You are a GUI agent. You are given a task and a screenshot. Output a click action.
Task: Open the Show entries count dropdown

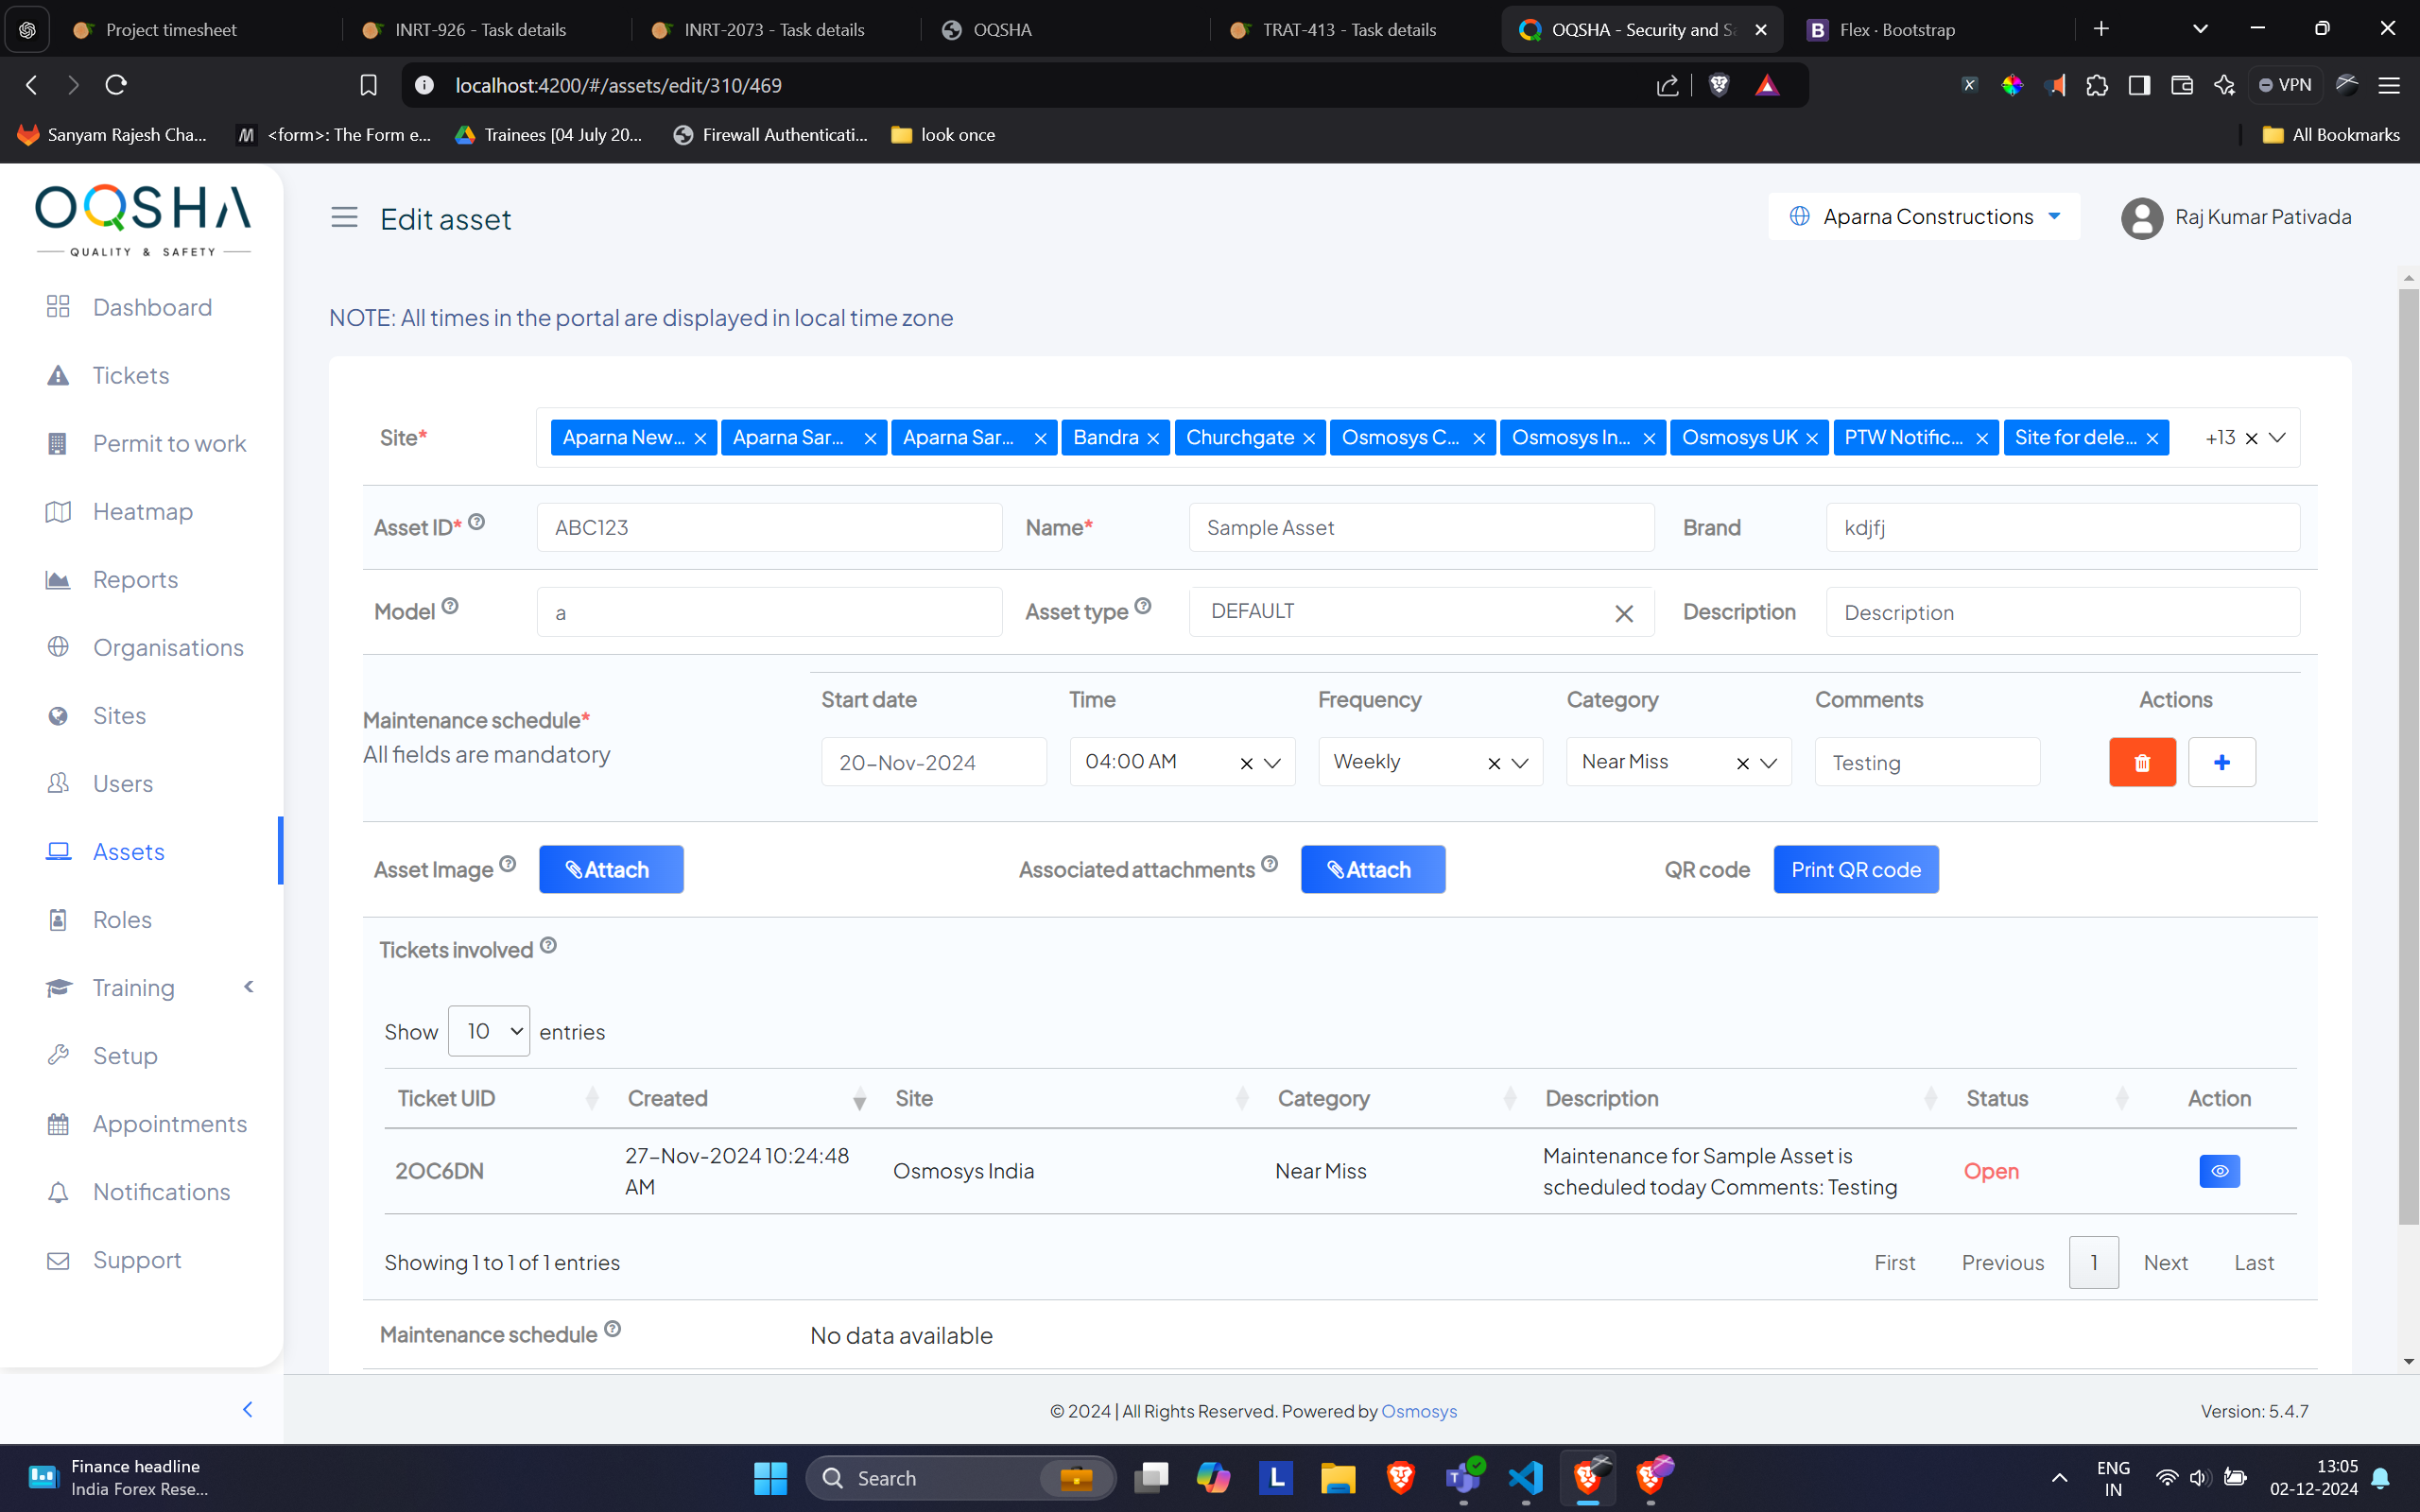coord(488,1031)
